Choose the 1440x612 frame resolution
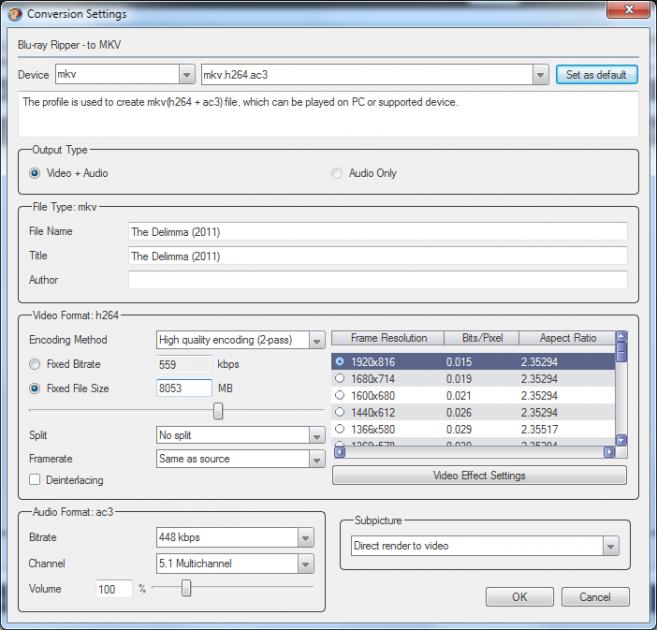 coord(341,411)
